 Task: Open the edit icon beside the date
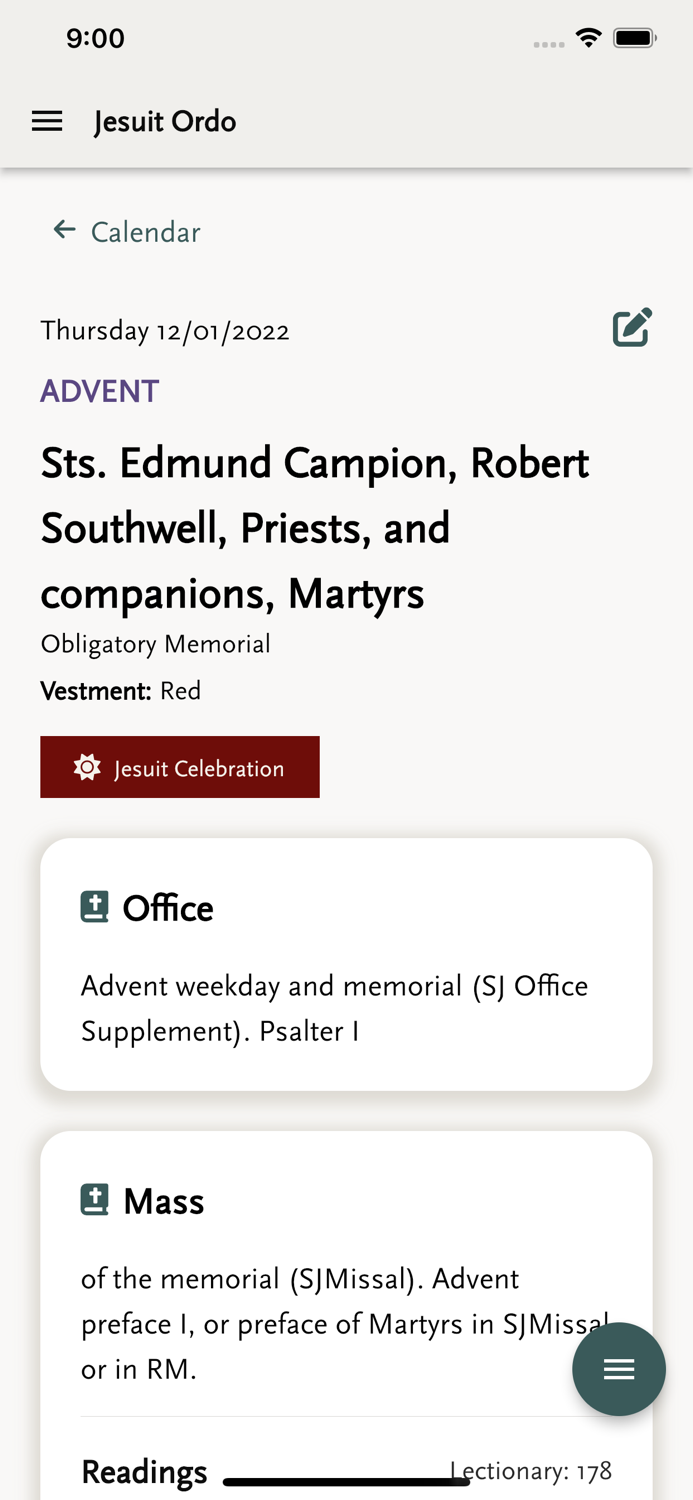pos(631,326)
